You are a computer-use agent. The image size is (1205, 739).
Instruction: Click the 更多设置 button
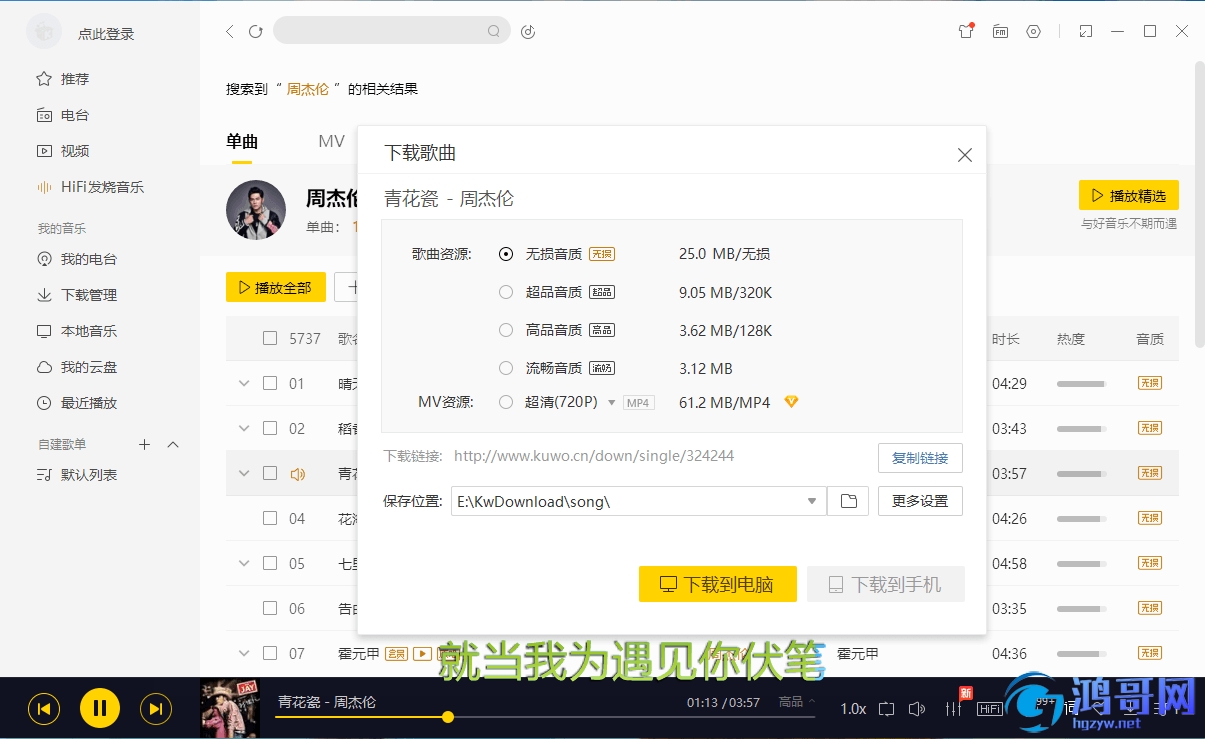click(x=920, y=501)
